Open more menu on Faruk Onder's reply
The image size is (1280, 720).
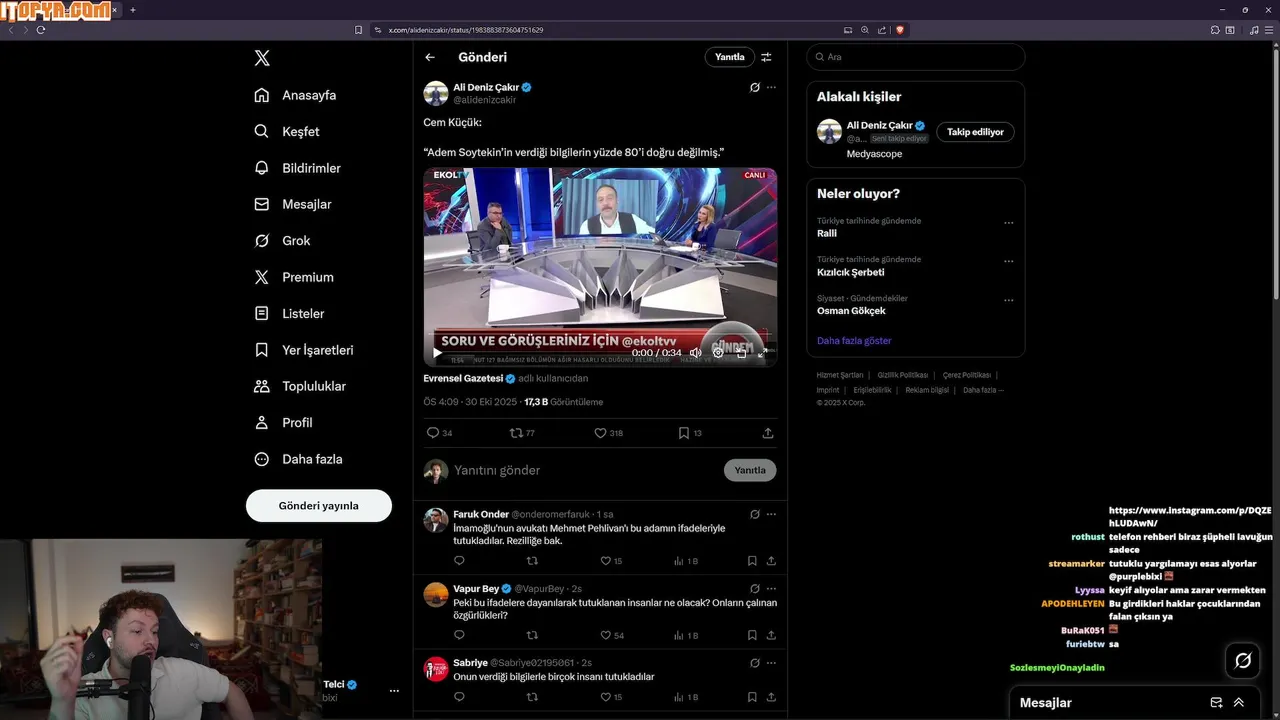[771, 514]
